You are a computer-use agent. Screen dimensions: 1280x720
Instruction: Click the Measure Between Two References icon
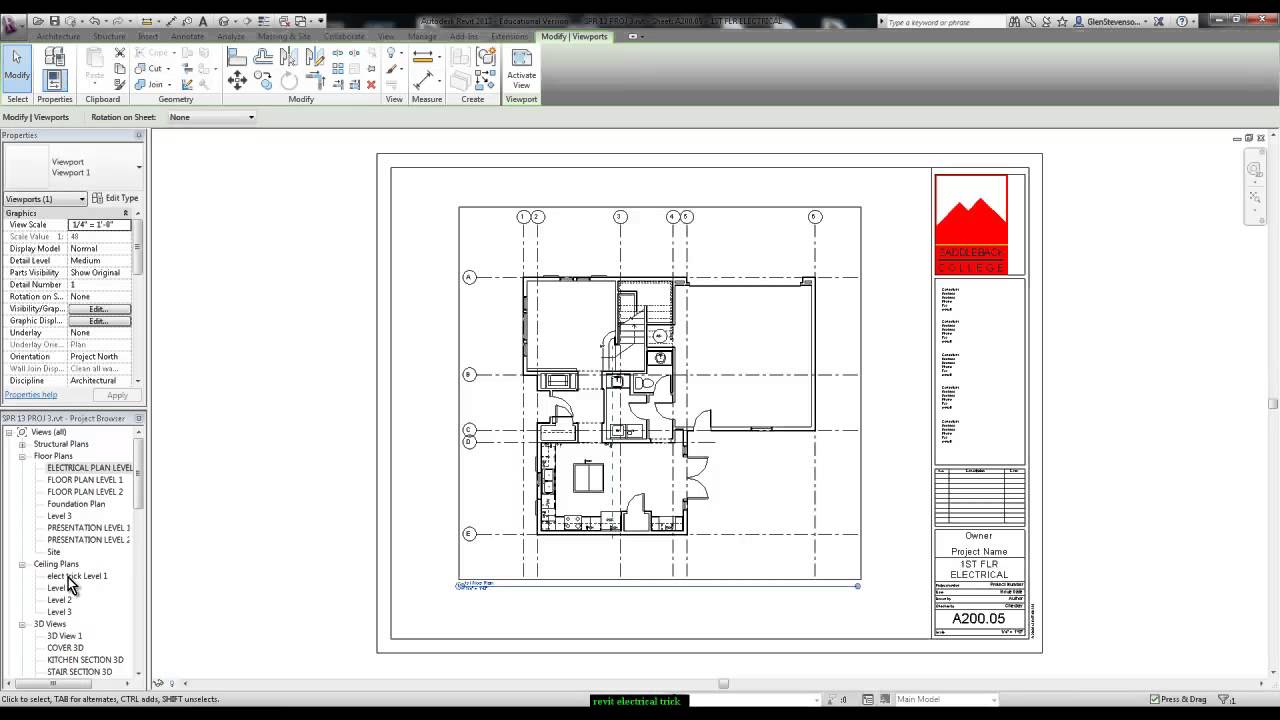(423, 80)
